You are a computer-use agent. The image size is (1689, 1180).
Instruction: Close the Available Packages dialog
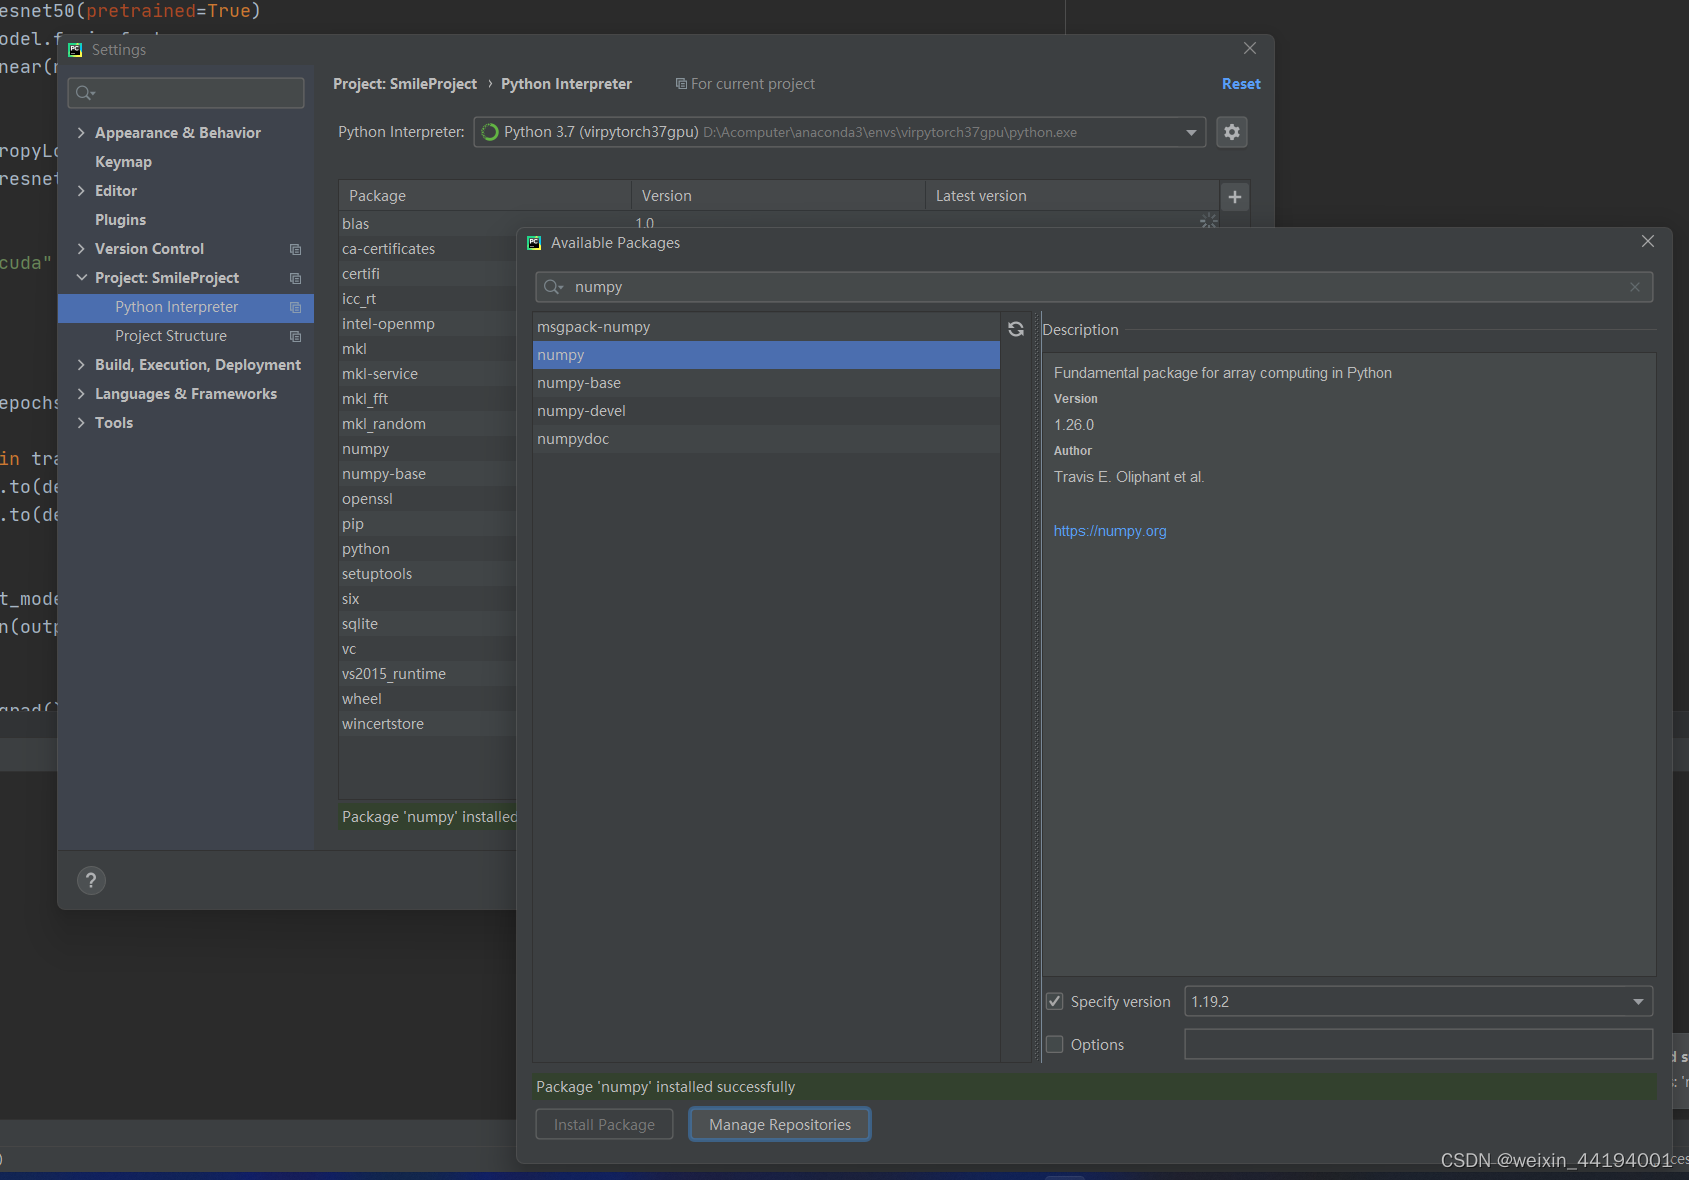[x=1648, y=241]
